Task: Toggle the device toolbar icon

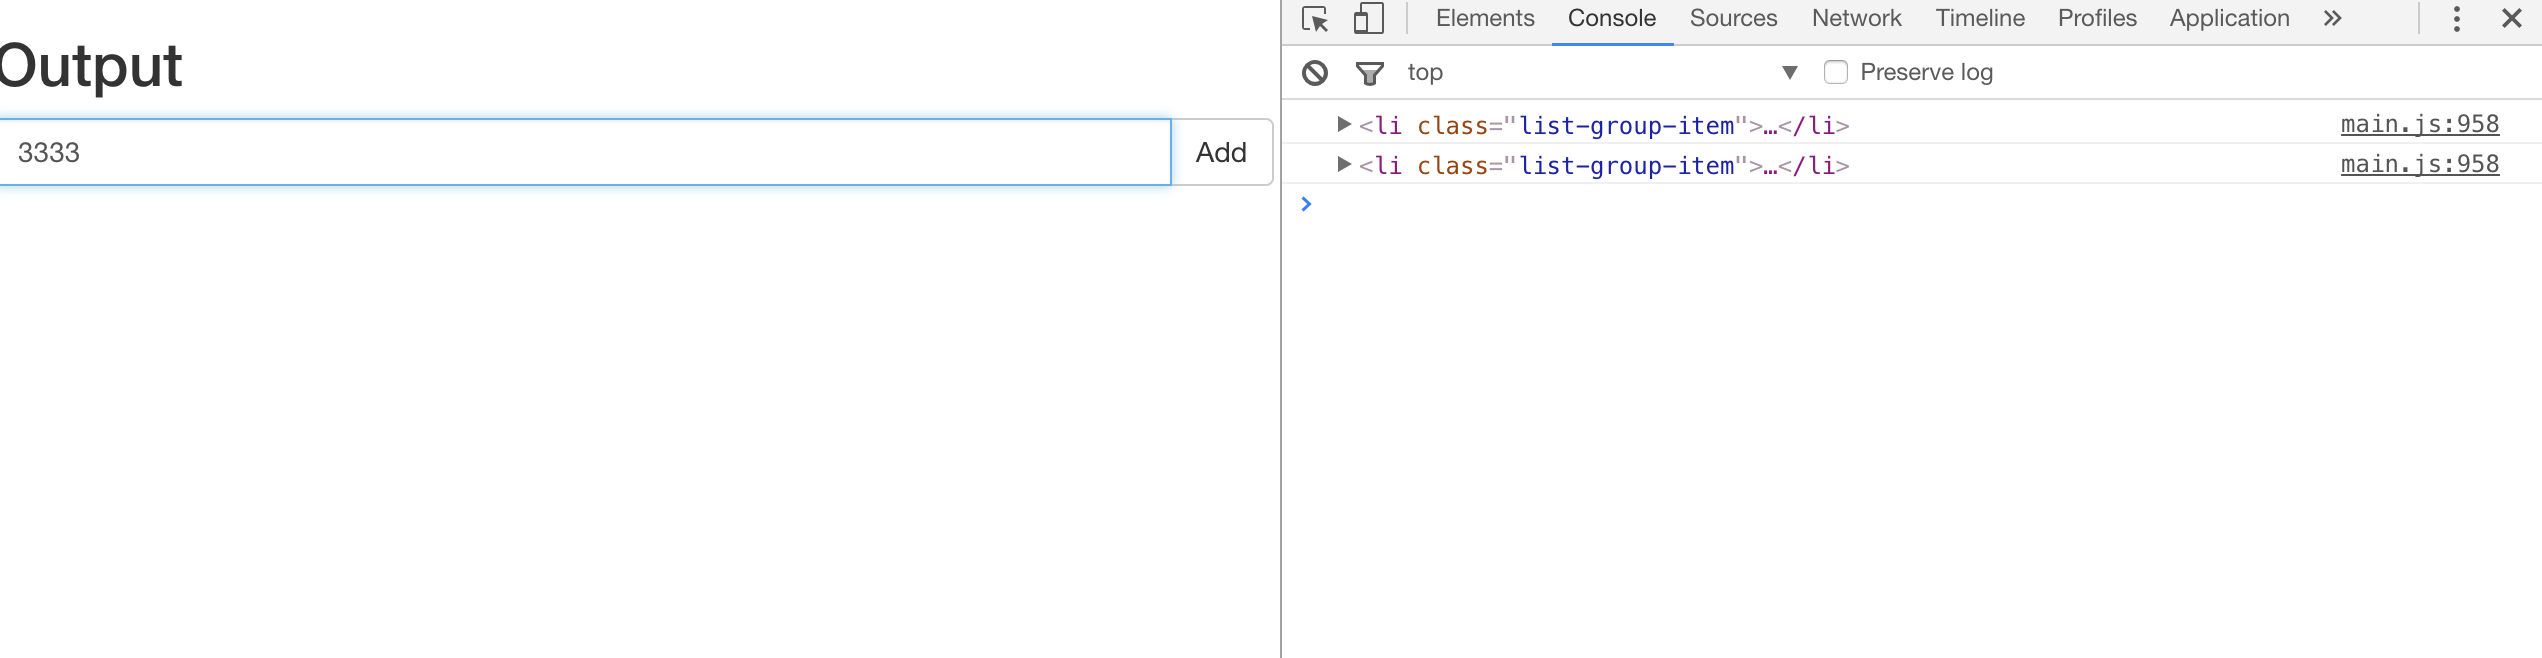Action: (x=1368, y=19)
